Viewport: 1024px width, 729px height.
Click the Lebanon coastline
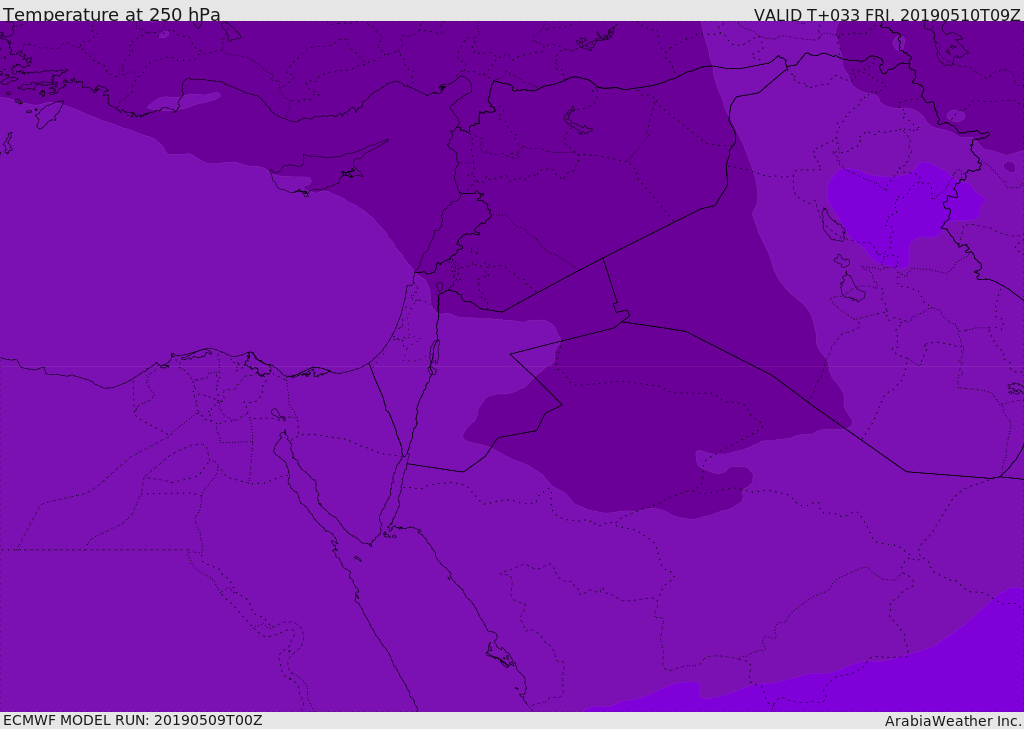[432, 245]
